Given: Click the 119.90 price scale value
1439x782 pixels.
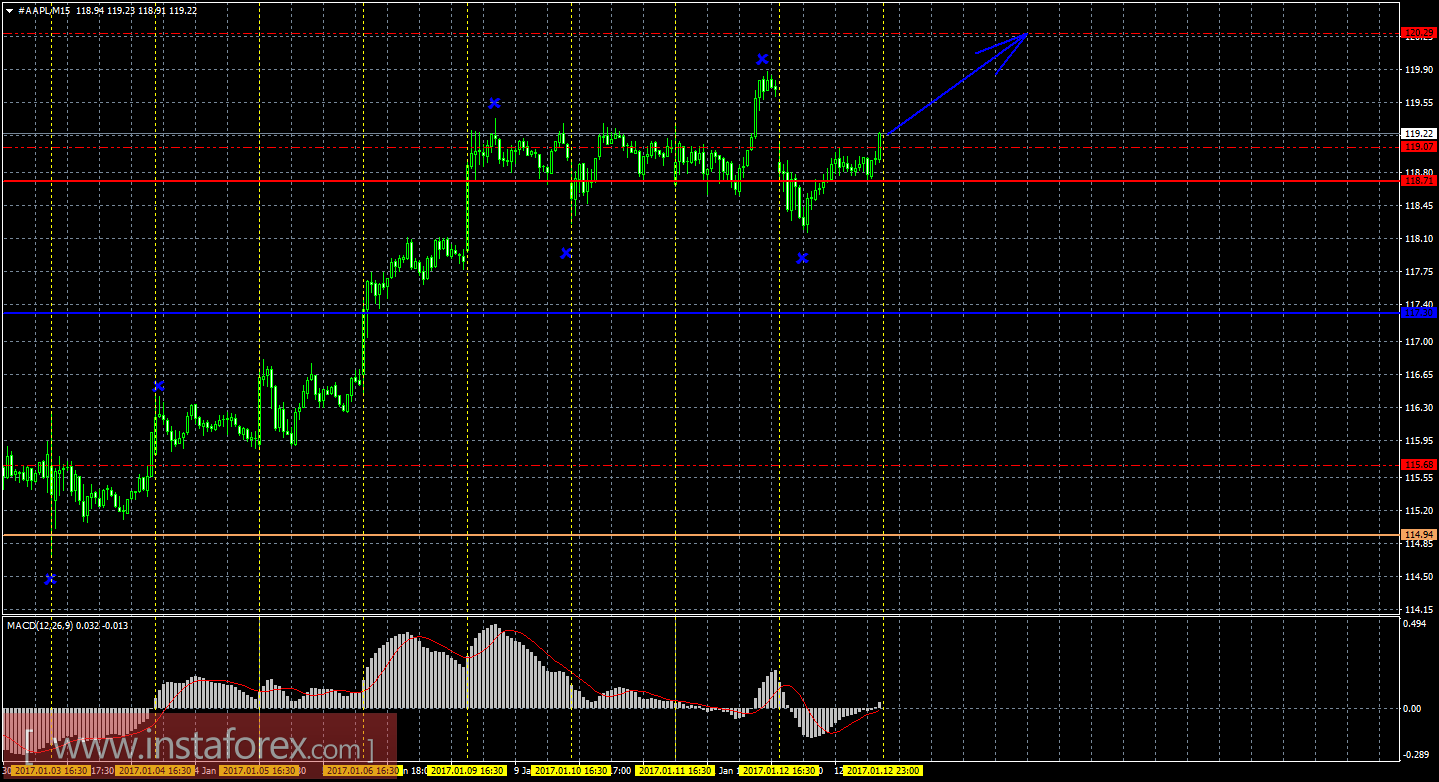Looking at the screenshot, I should click(1417, 70).
